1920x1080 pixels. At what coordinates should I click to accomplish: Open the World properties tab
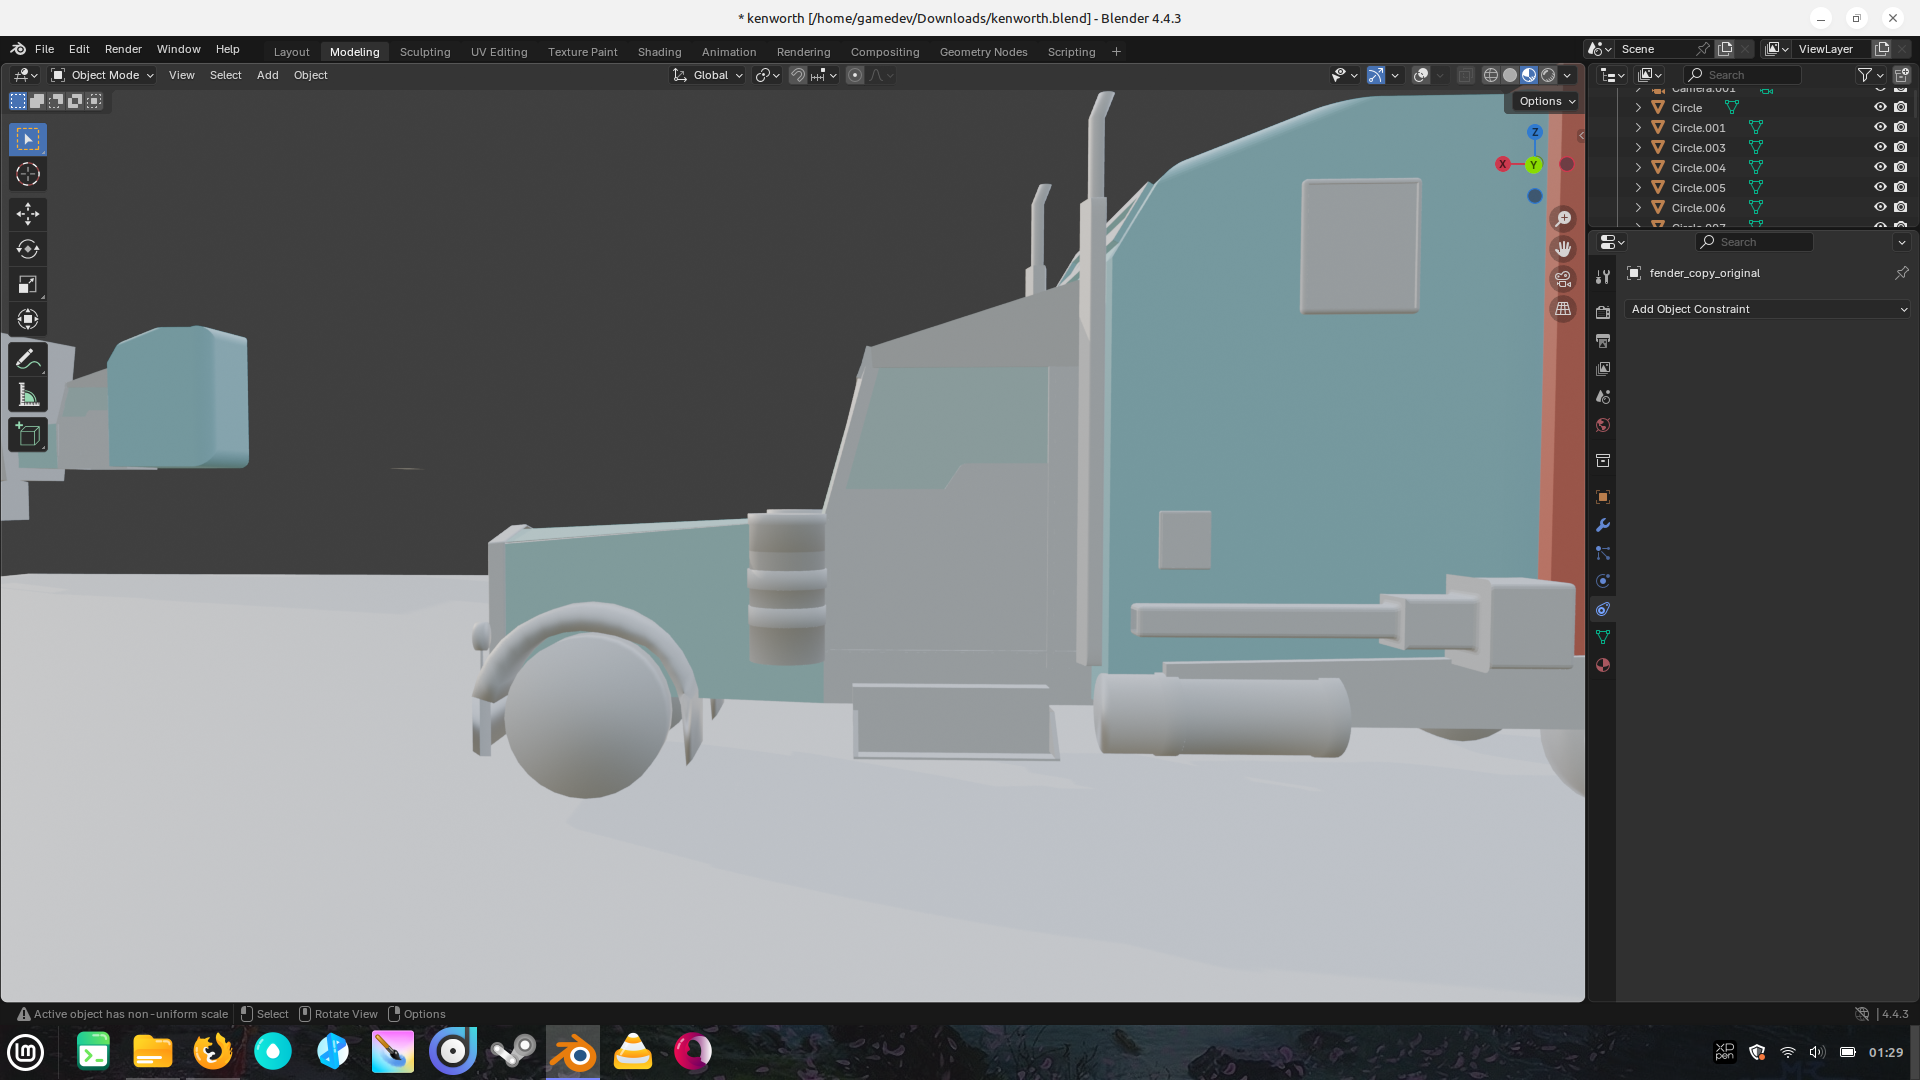click(1603, 425)
